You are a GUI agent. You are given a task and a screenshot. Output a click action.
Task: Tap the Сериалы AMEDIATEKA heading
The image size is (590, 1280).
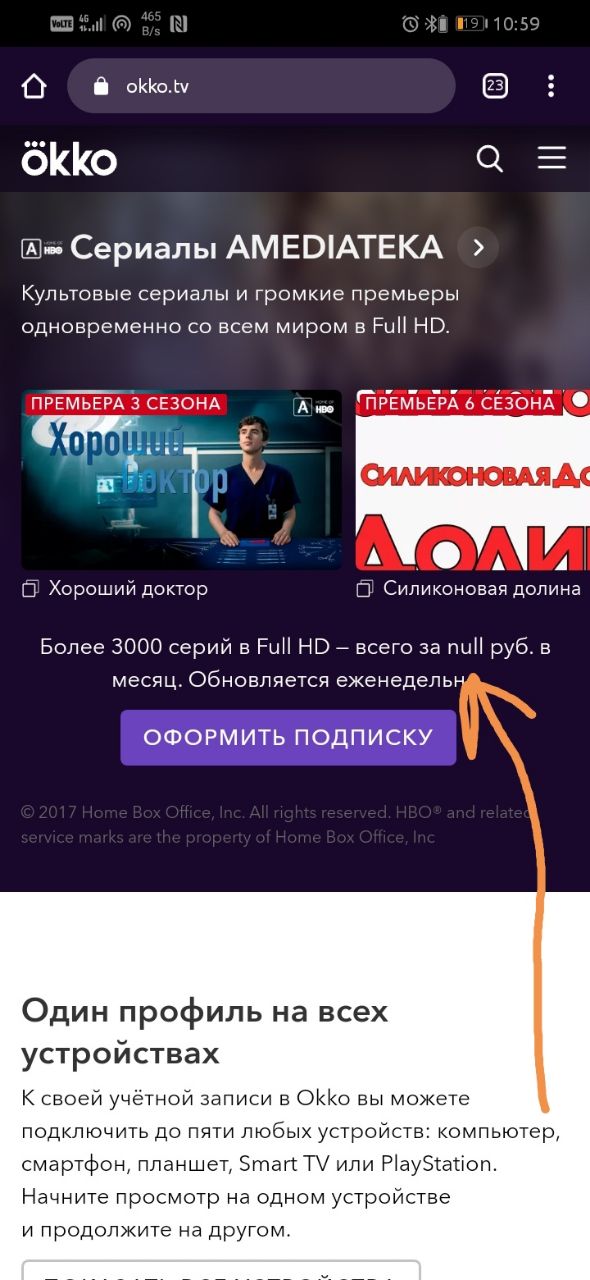[256, 247]
